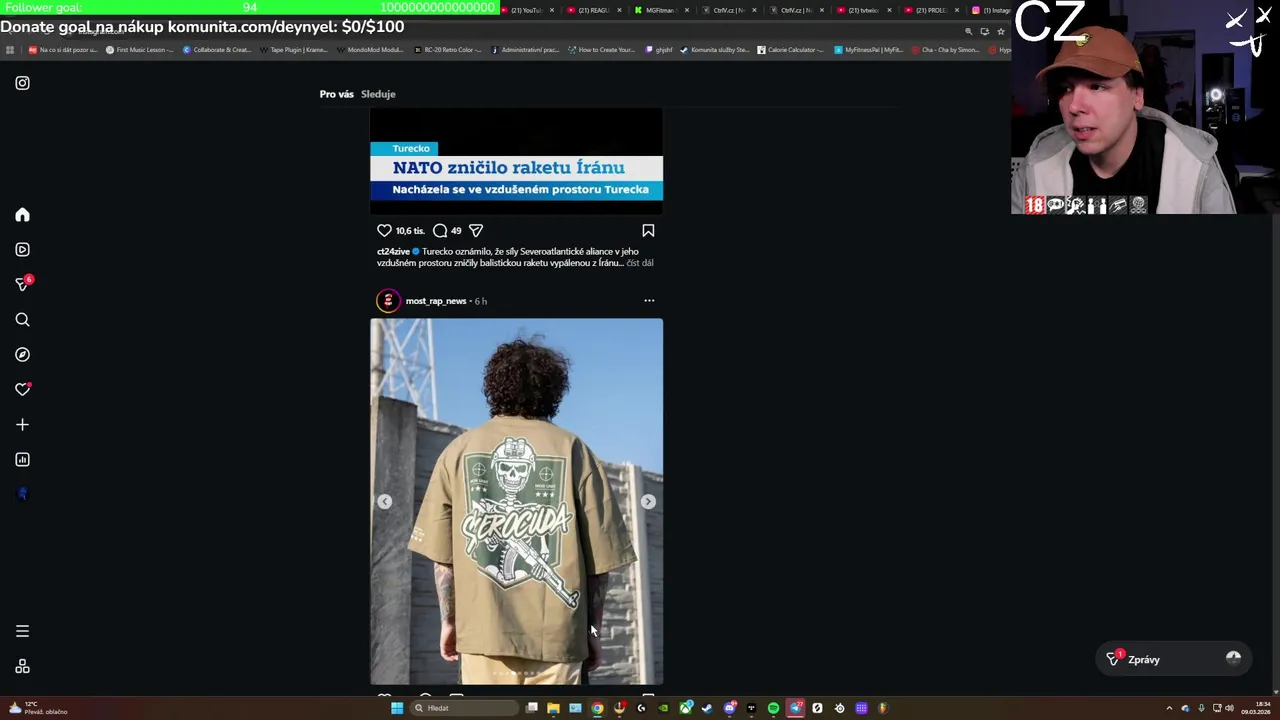Screen dimensions: 1280x720
Task: Click the zoom magnifier in address bar
Action: click(x=968, y=31)
